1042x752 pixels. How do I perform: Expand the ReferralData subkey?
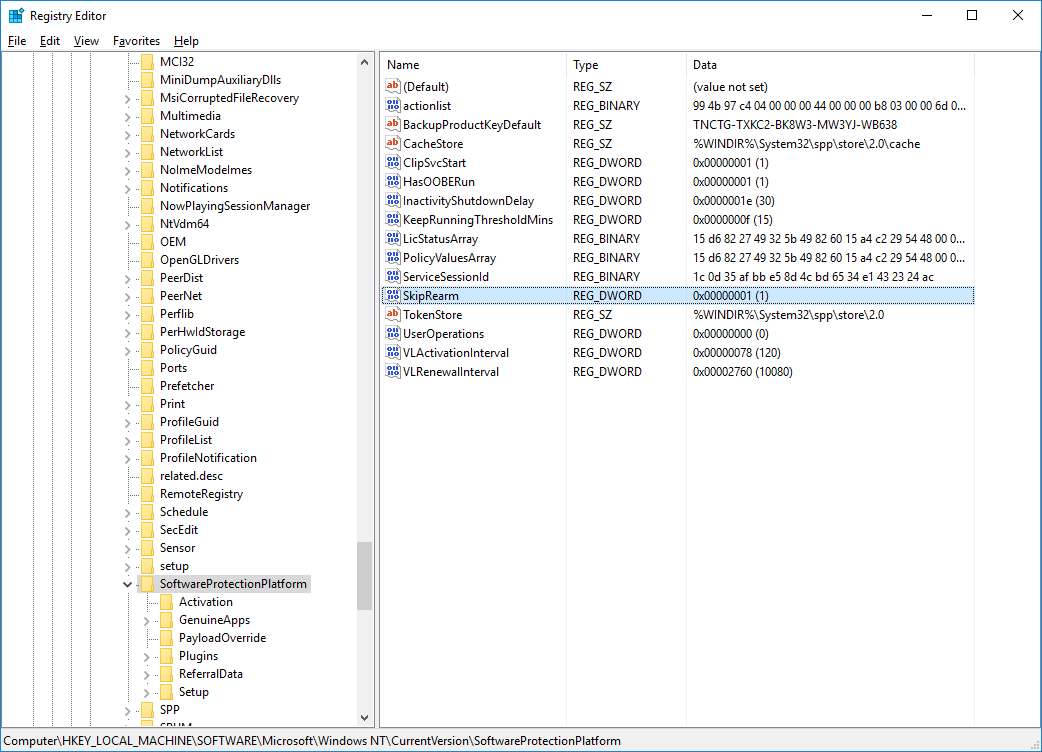point(147,674)
